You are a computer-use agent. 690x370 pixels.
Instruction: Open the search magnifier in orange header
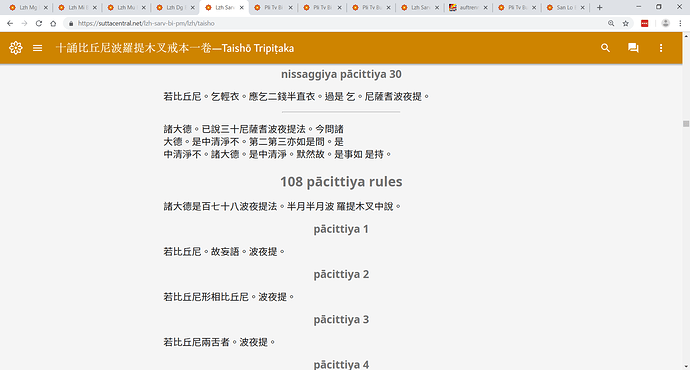(x=606, y=48)
